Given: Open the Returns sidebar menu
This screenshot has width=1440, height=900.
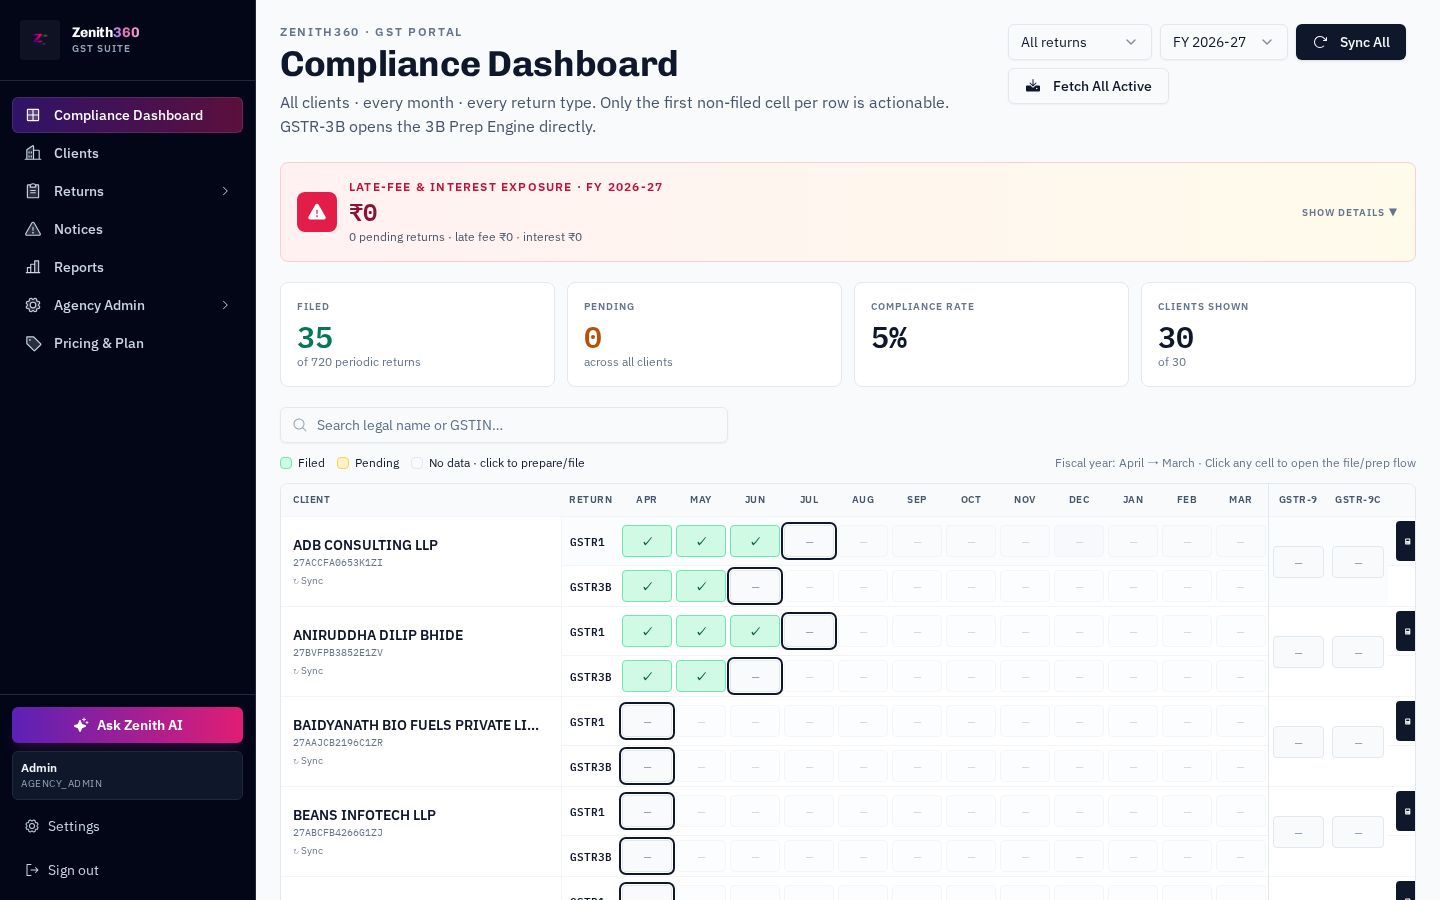Looking at the screenshot, I should pos(127,191).
